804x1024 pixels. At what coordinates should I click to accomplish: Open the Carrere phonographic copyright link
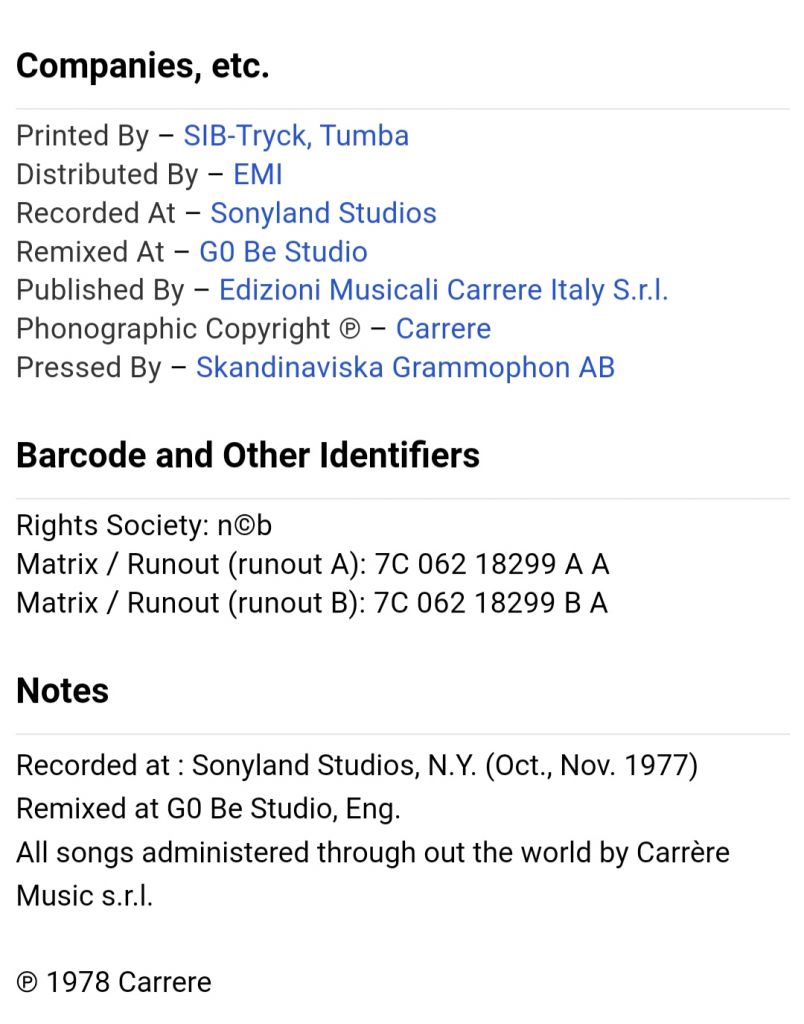coord(443,328)
